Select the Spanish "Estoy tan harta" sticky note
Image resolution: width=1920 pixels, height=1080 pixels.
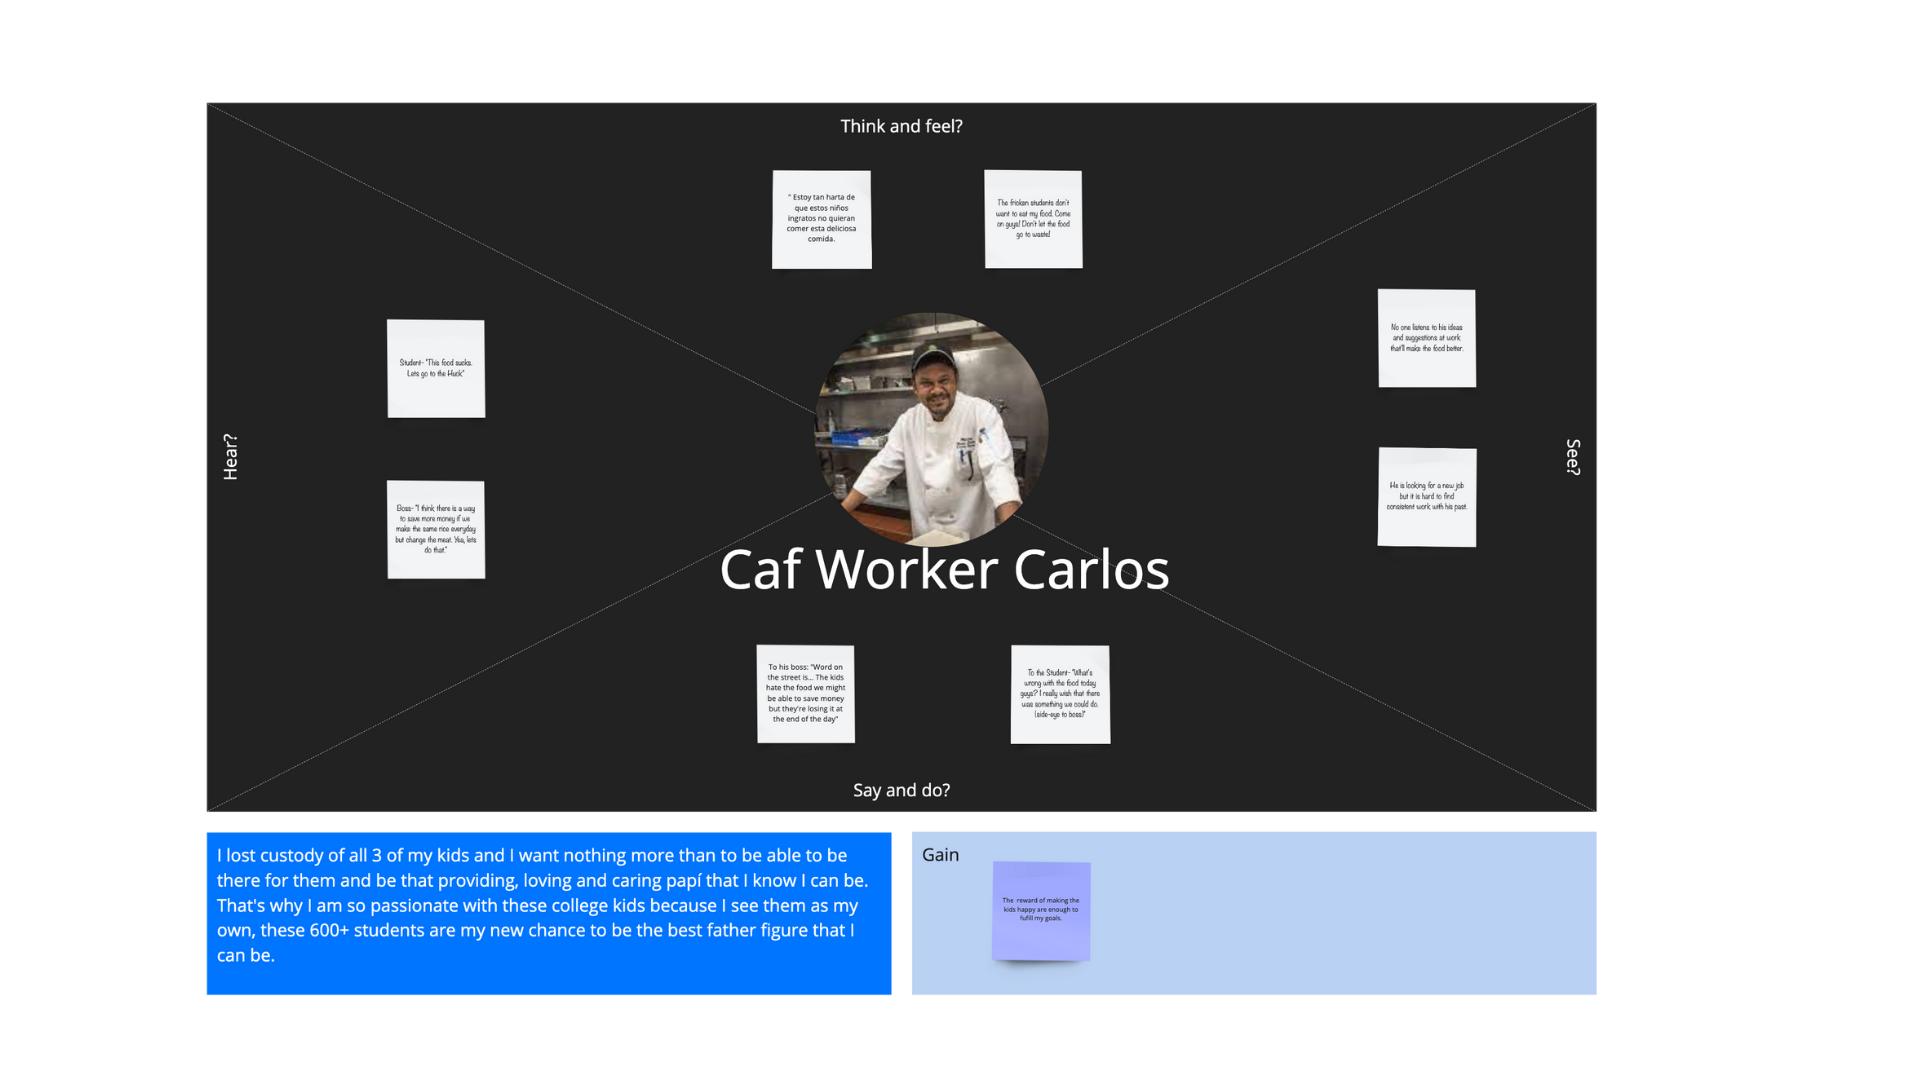[x=821, y=219]
